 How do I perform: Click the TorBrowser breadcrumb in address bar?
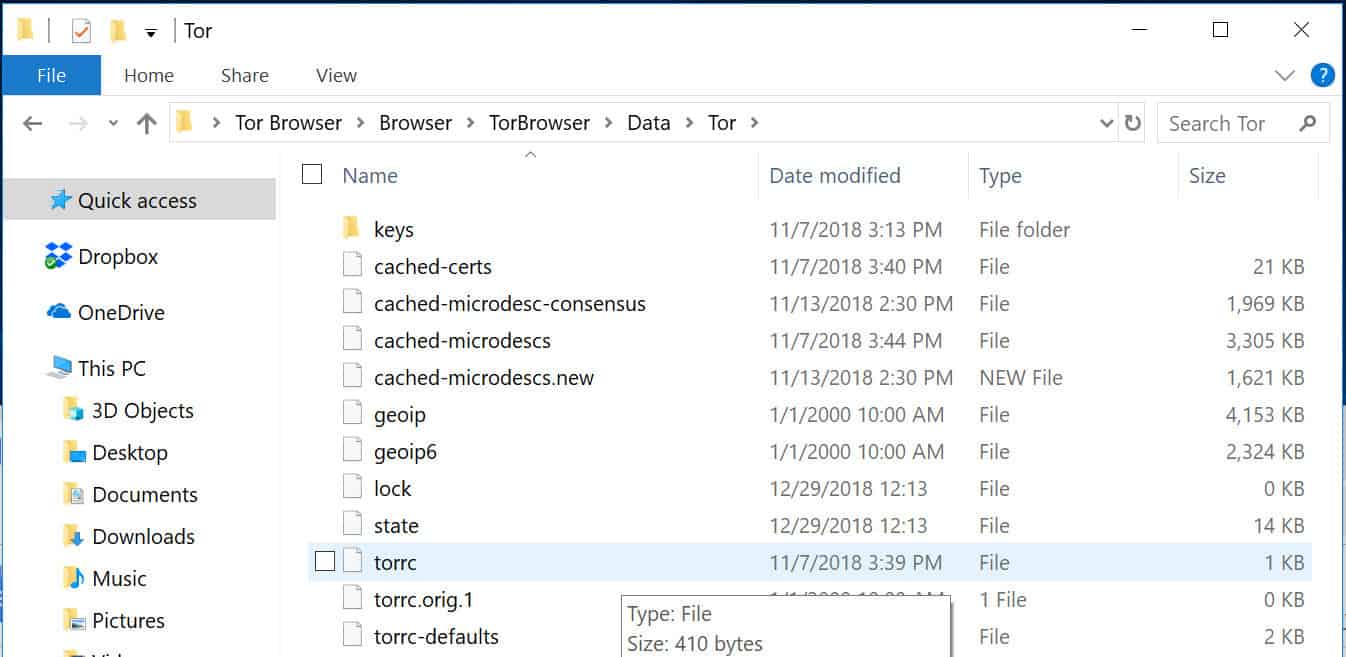[538, 123]
